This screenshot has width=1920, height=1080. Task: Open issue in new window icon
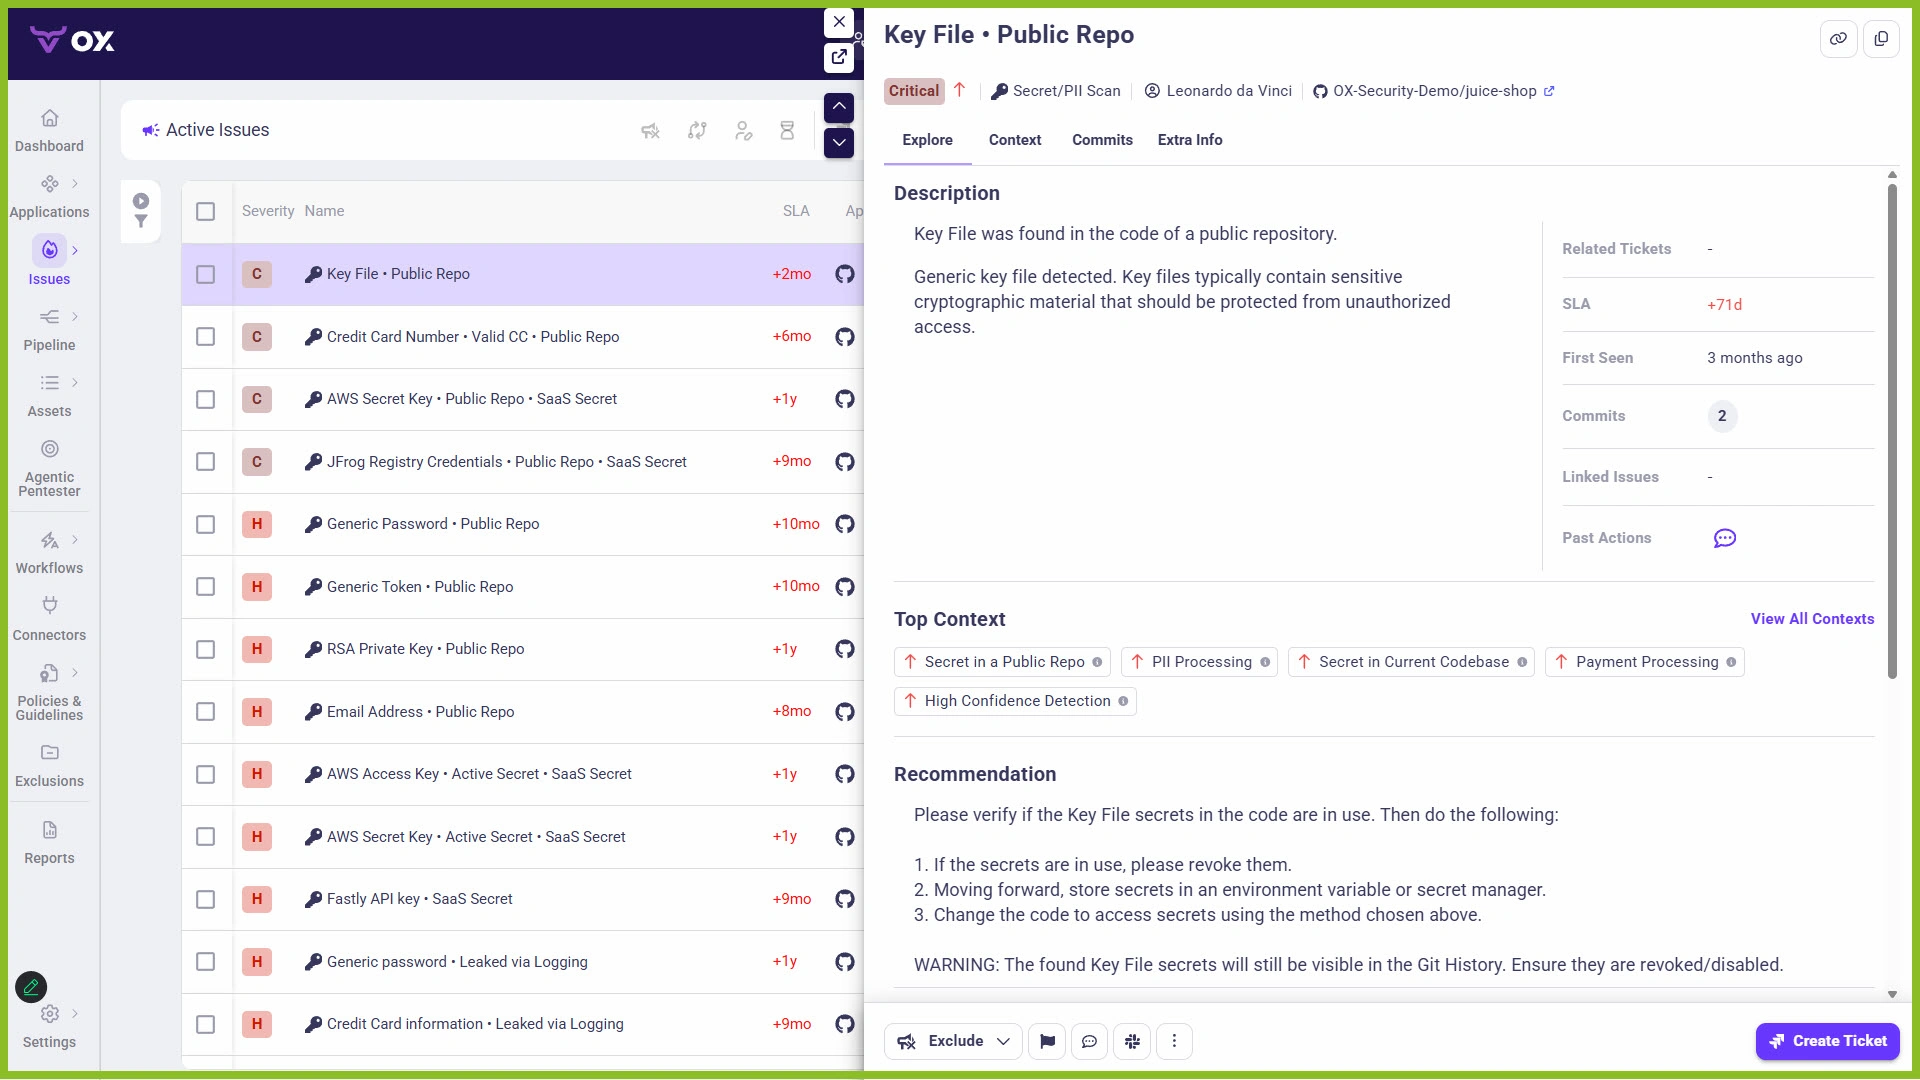pyautogui.click(x=838, y=57)
